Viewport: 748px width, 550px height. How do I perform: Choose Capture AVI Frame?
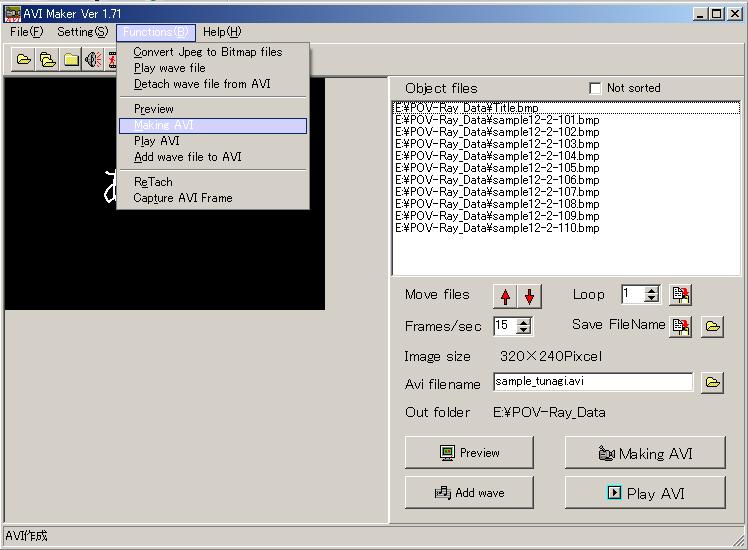[x=213, y=198]
